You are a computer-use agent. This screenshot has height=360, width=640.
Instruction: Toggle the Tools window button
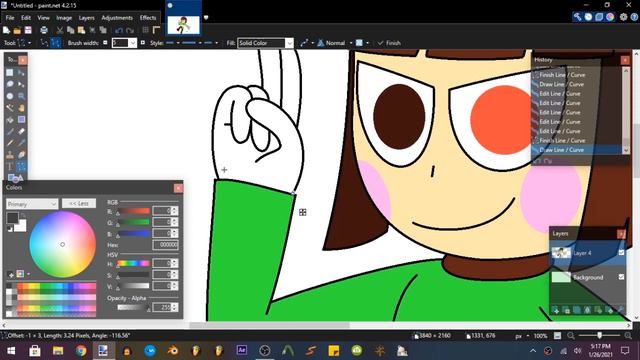tap(577, 17)
